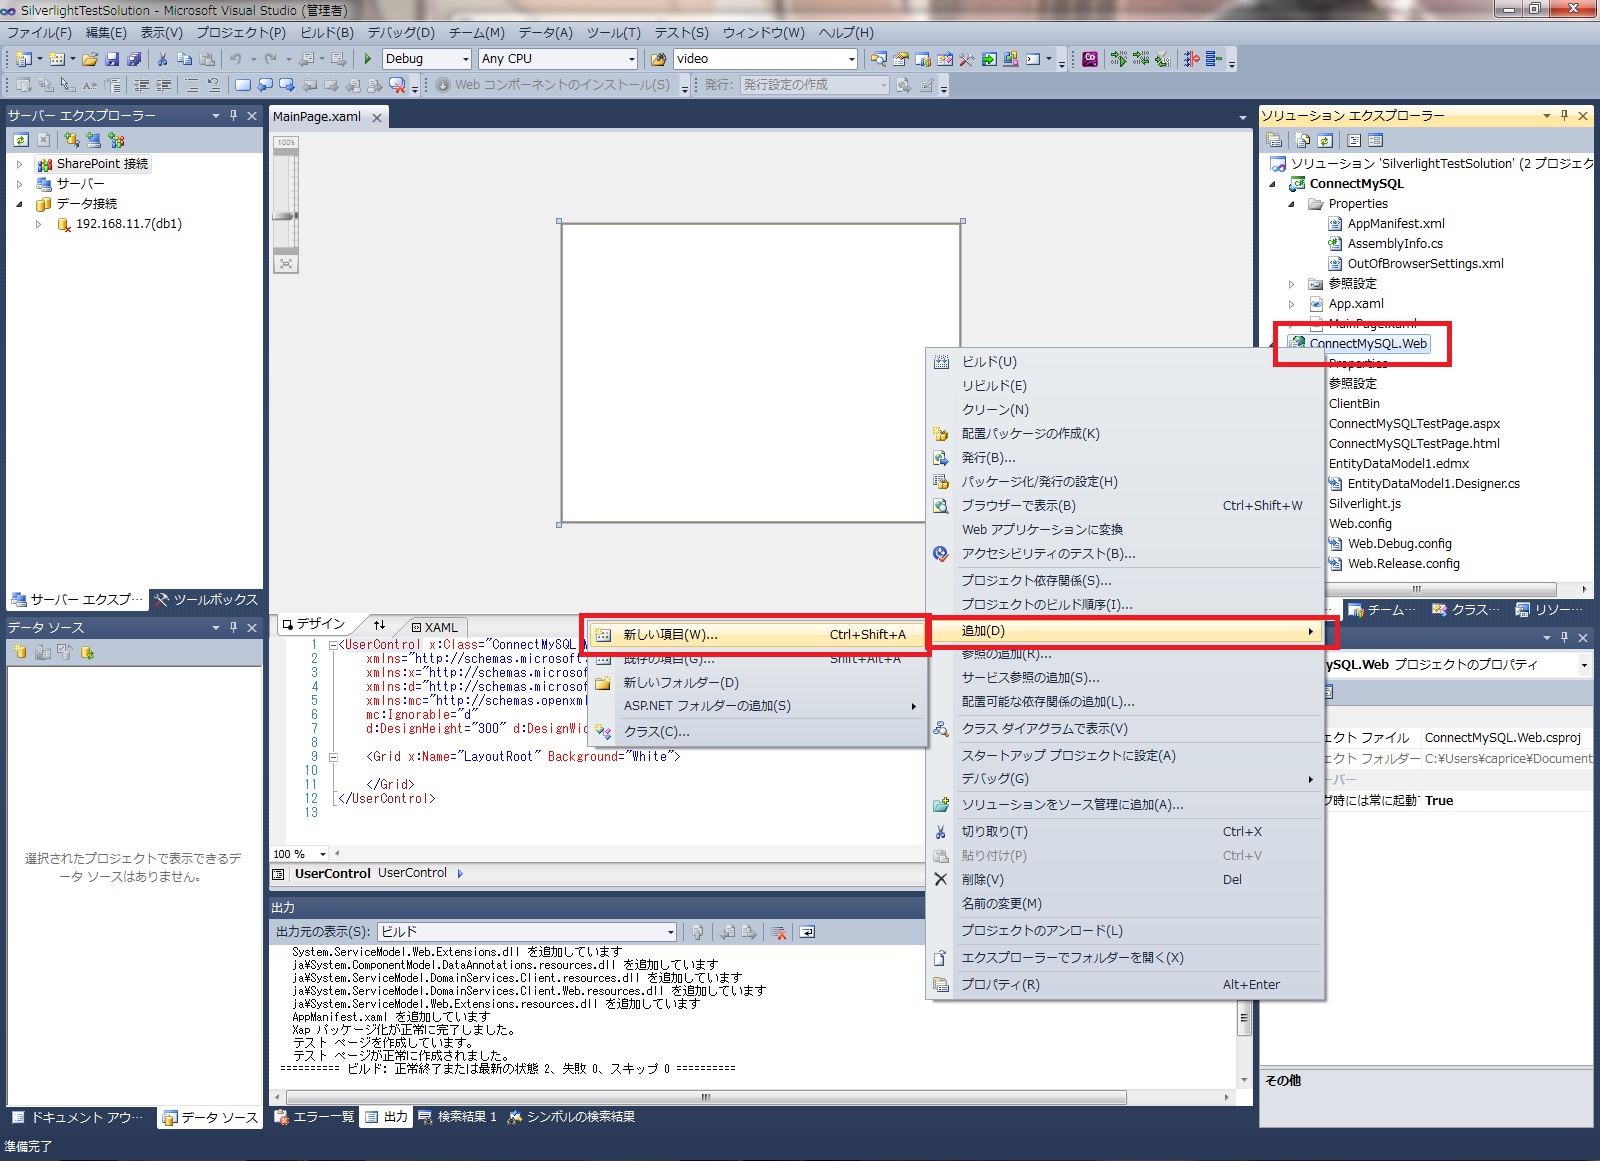
Task: Click the Decrease Indent icon
Action: pyautogui.click(x=142, y=85)
